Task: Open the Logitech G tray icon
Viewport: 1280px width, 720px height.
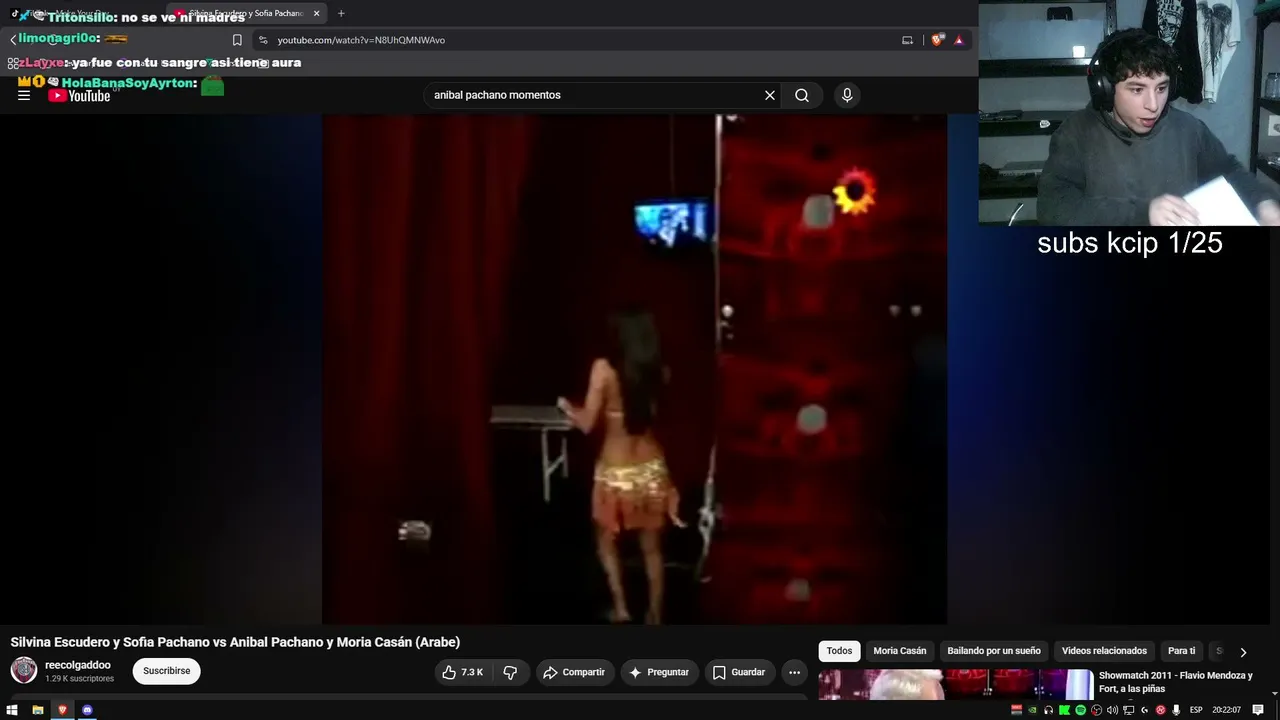Action: pos(1145,710)
